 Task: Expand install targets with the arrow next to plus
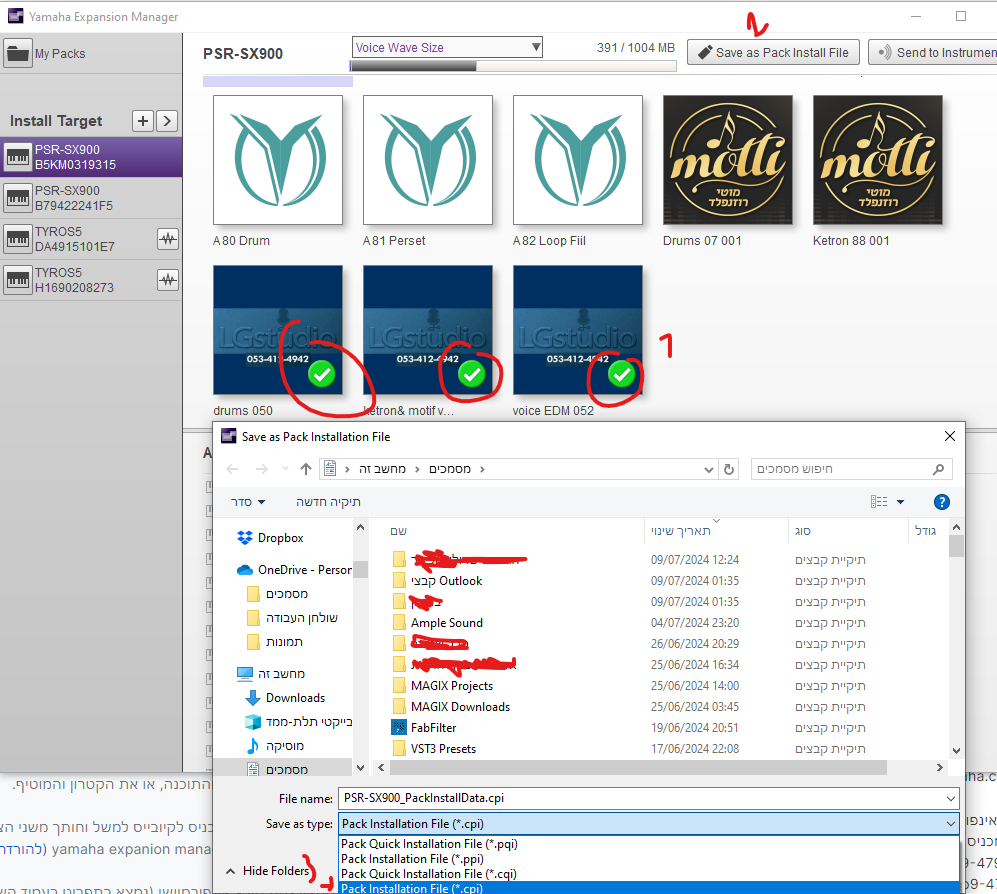pos(167,121)
